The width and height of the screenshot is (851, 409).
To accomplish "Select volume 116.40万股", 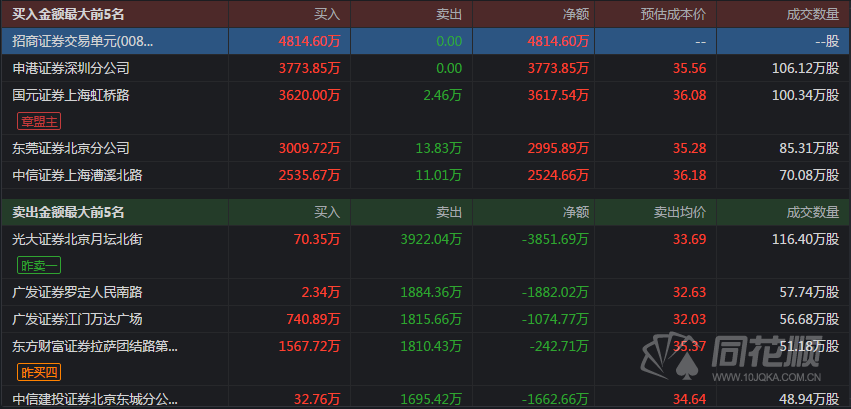I will point(806,239).
